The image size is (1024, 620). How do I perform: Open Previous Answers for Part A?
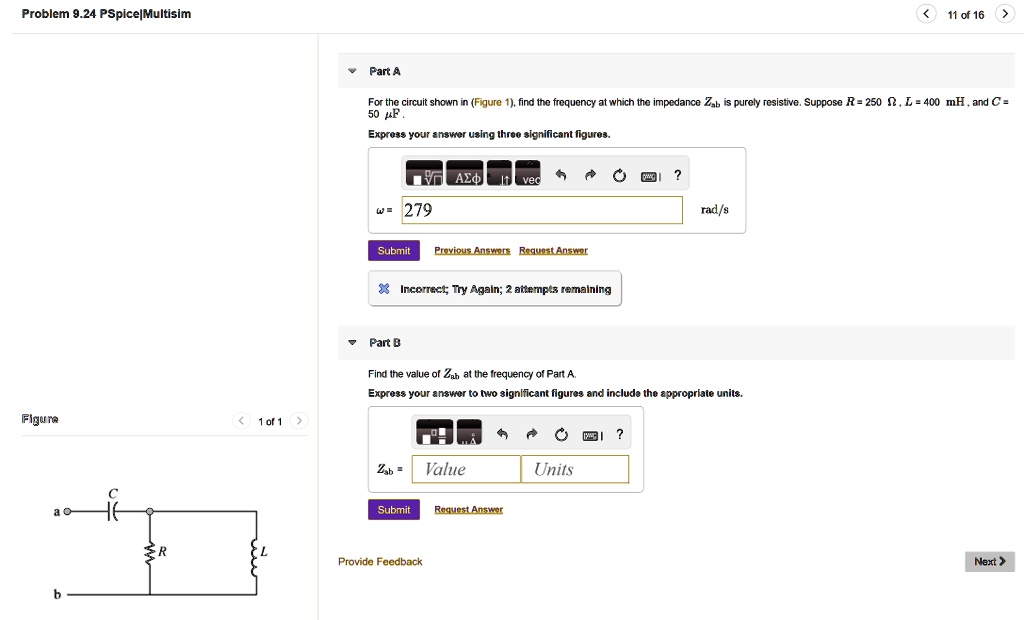(472, 251)
